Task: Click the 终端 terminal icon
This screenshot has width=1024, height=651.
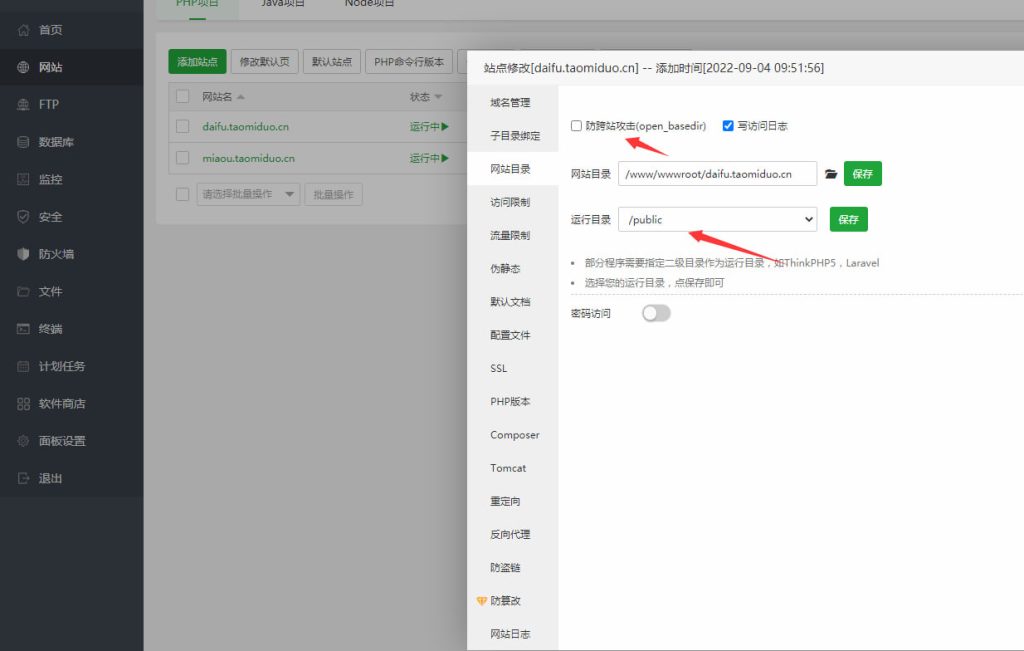Action: point(24,328)
